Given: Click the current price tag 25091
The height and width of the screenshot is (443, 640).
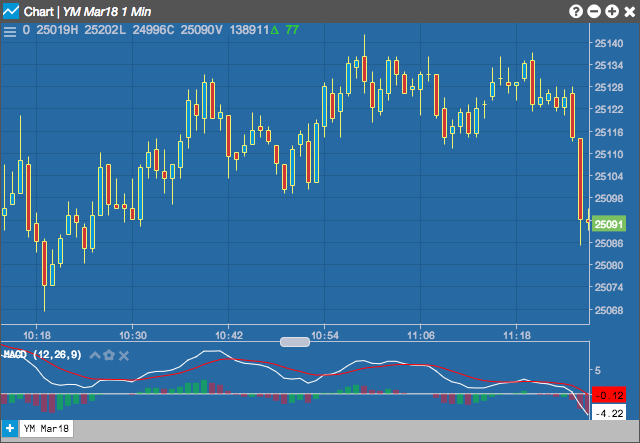Looking at the screenshot, I should point(609,224).
